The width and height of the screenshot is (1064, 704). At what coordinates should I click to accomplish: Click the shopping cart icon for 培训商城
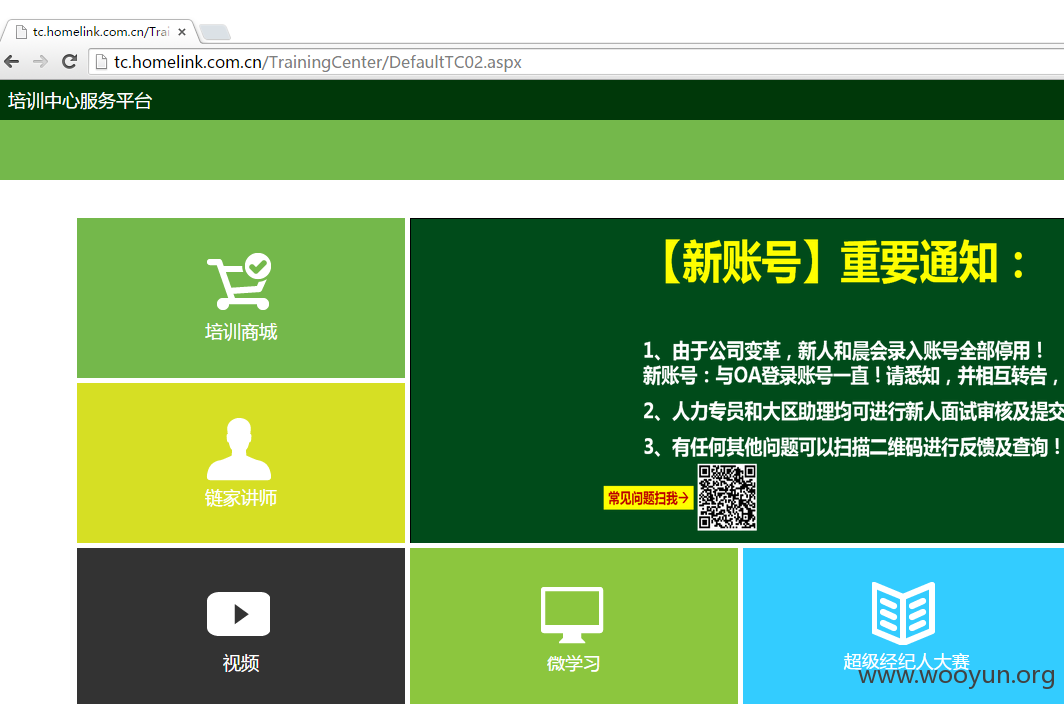pos(239,281)
